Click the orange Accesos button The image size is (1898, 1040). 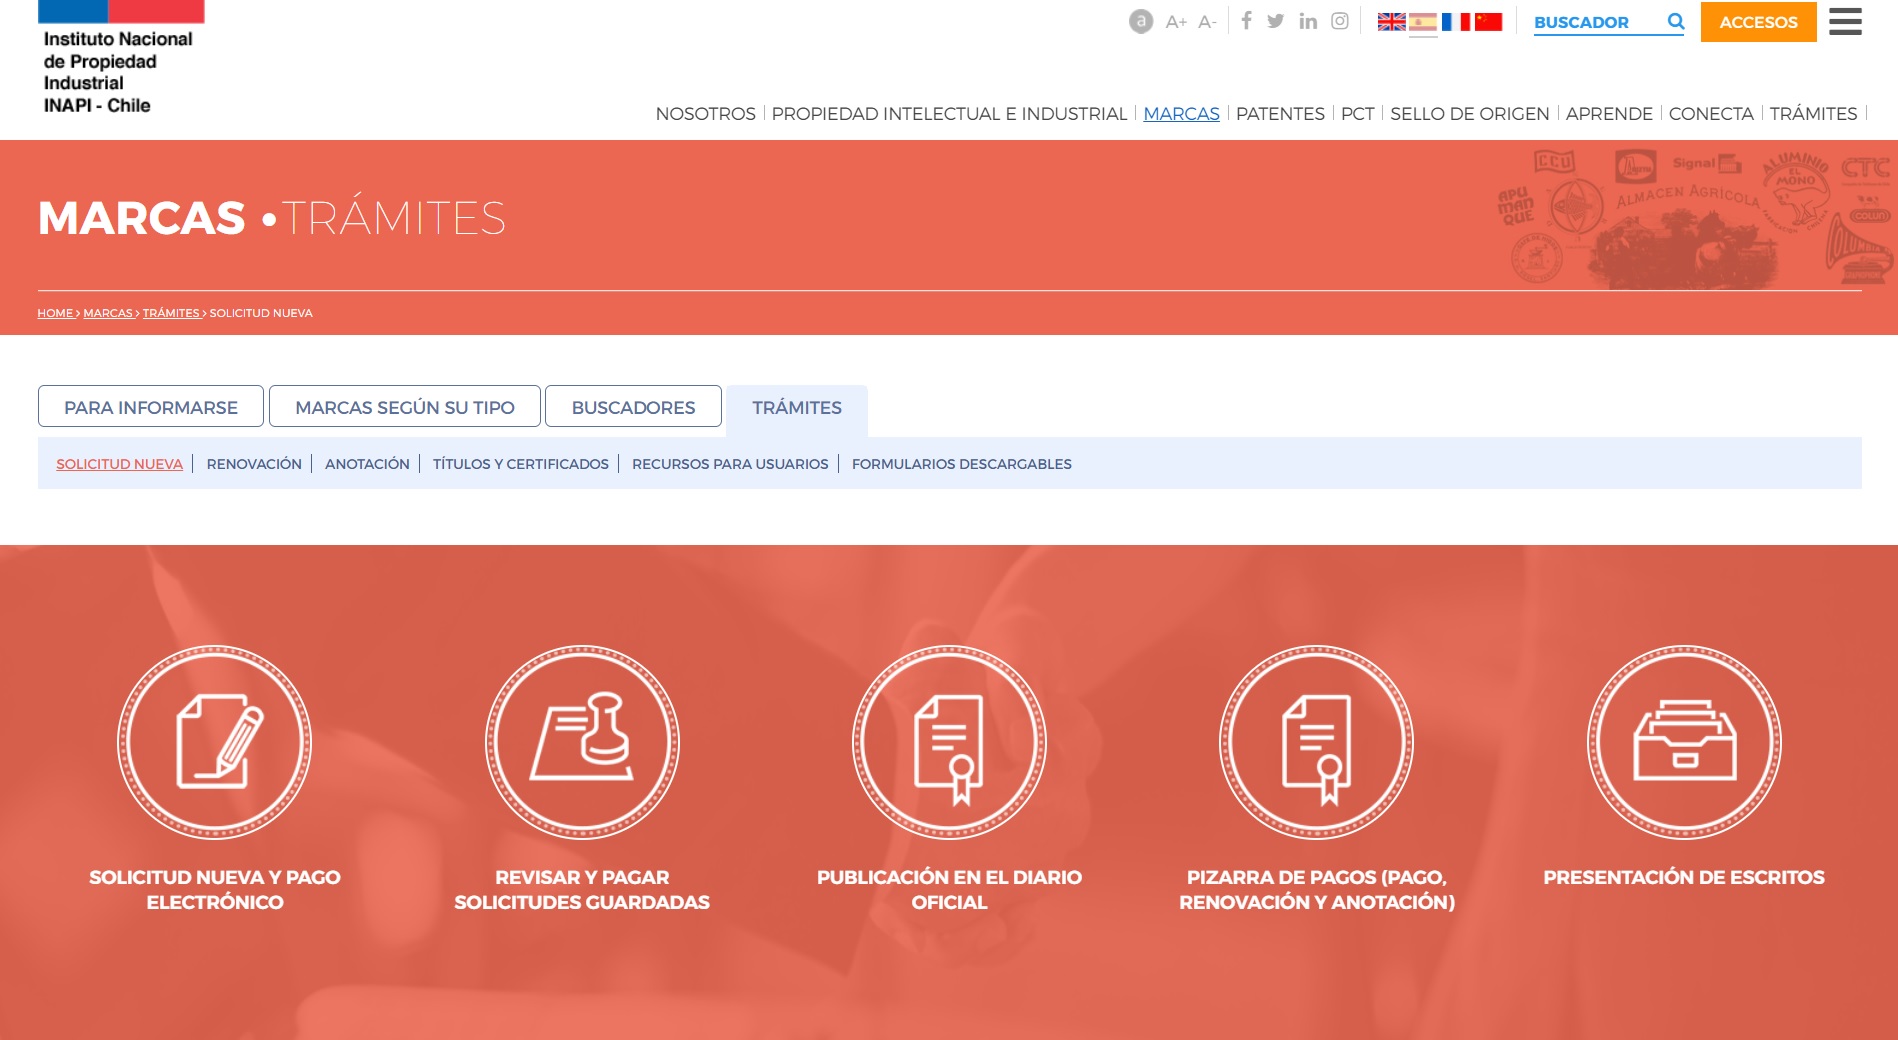pos(1758,22)
